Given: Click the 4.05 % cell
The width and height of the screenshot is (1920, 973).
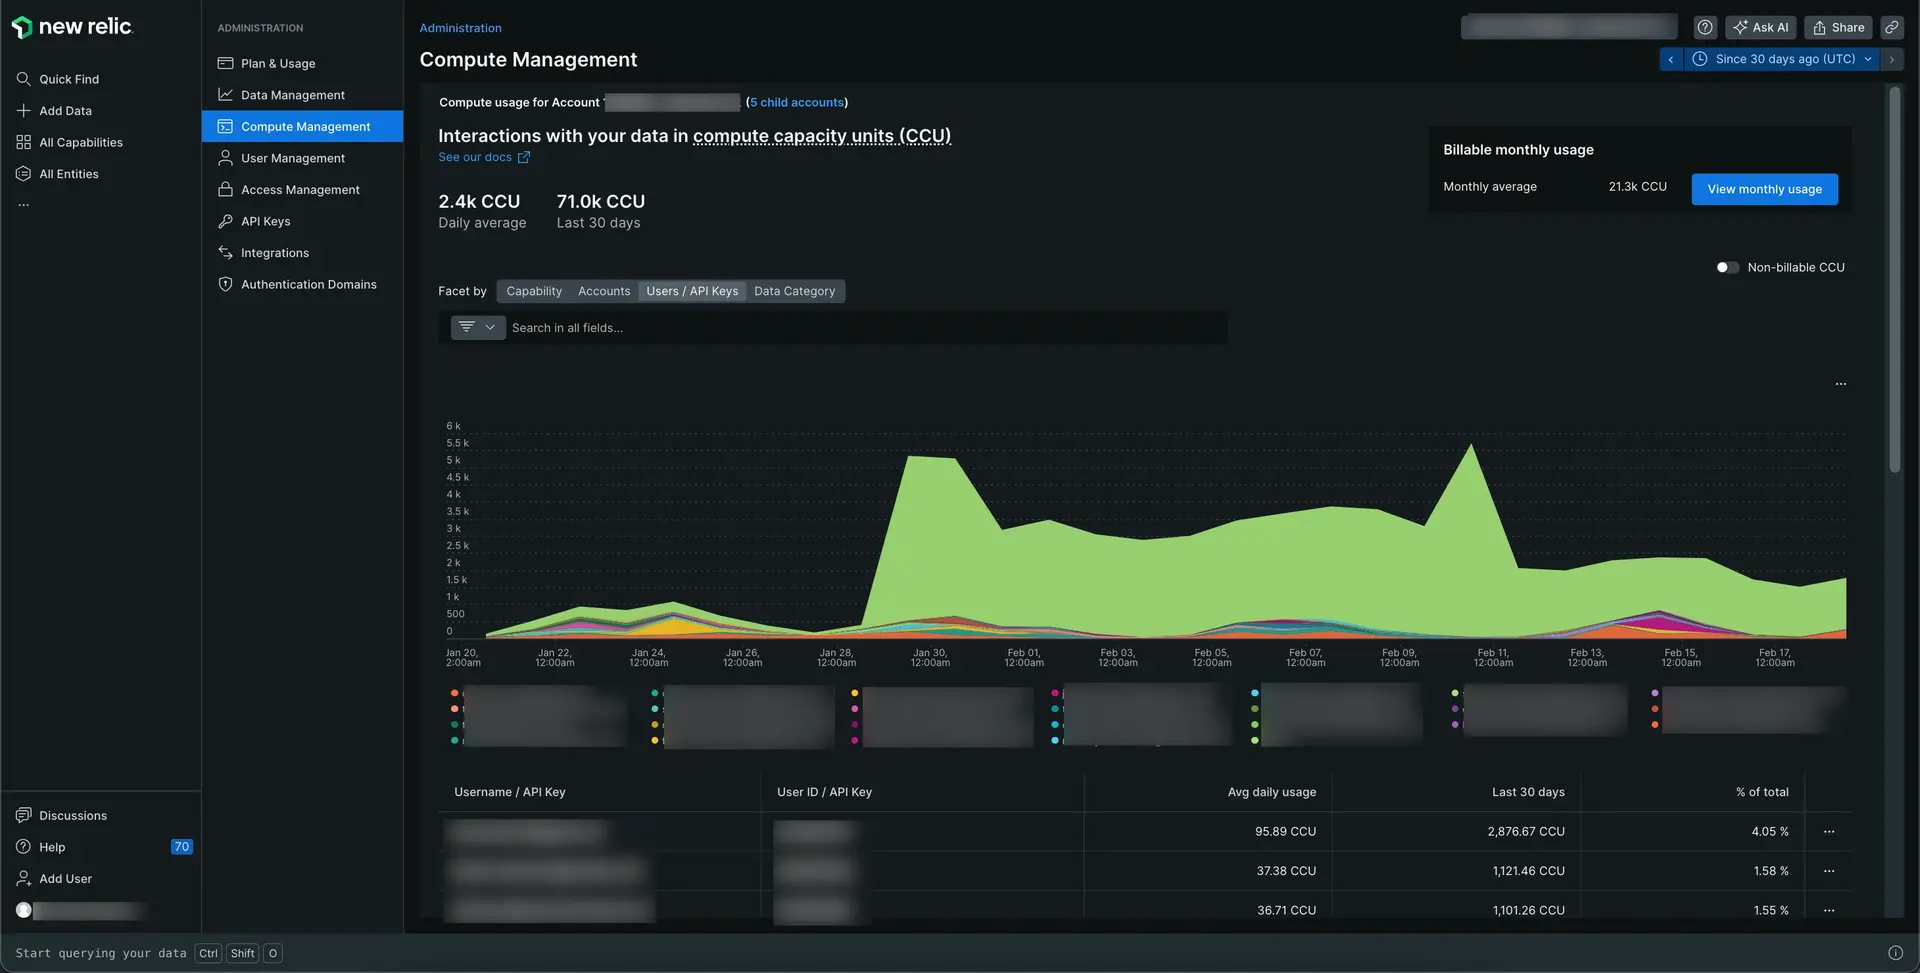Looking at the screenshot, I should pos(1770,831).
